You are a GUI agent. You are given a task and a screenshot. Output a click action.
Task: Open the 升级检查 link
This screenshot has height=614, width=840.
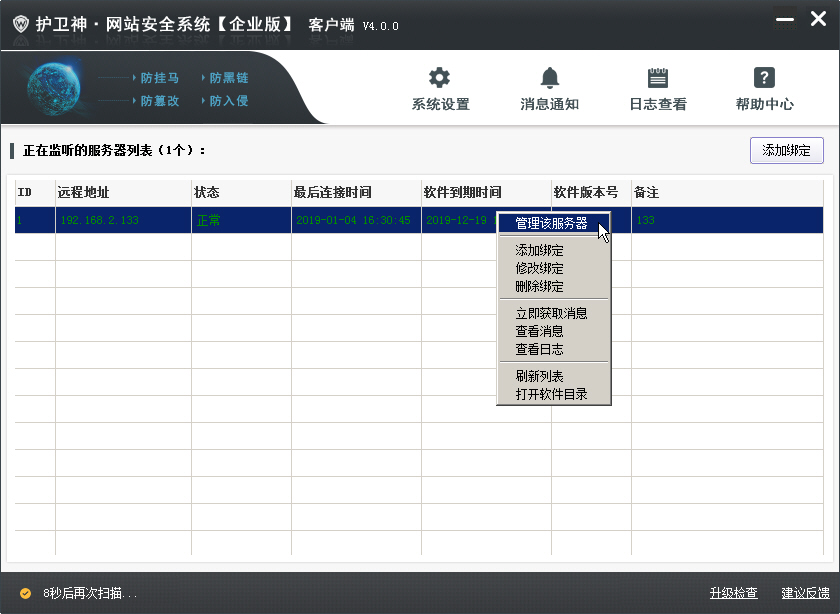click(733, 593)
